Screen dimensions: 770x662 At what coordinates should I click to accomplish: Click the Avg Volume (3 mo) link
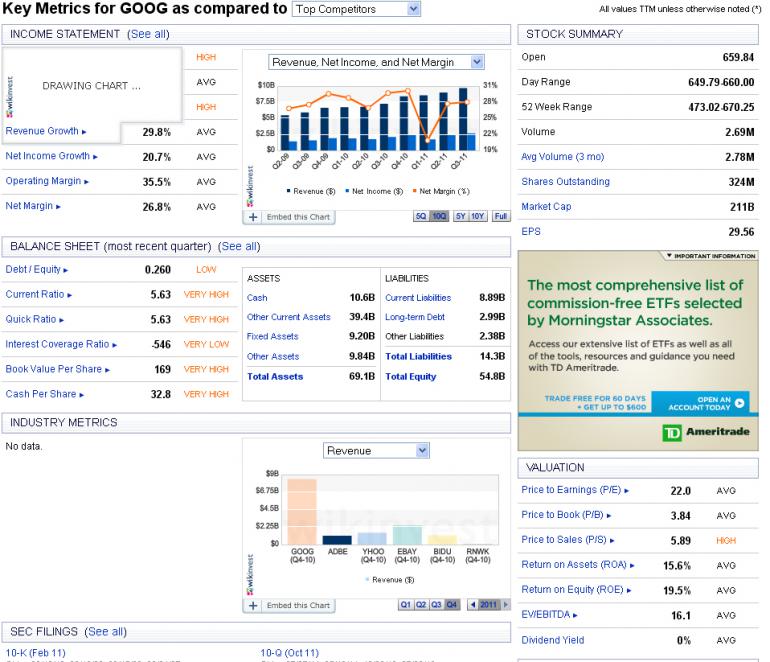pyautogui.click(x=563, y=157)
